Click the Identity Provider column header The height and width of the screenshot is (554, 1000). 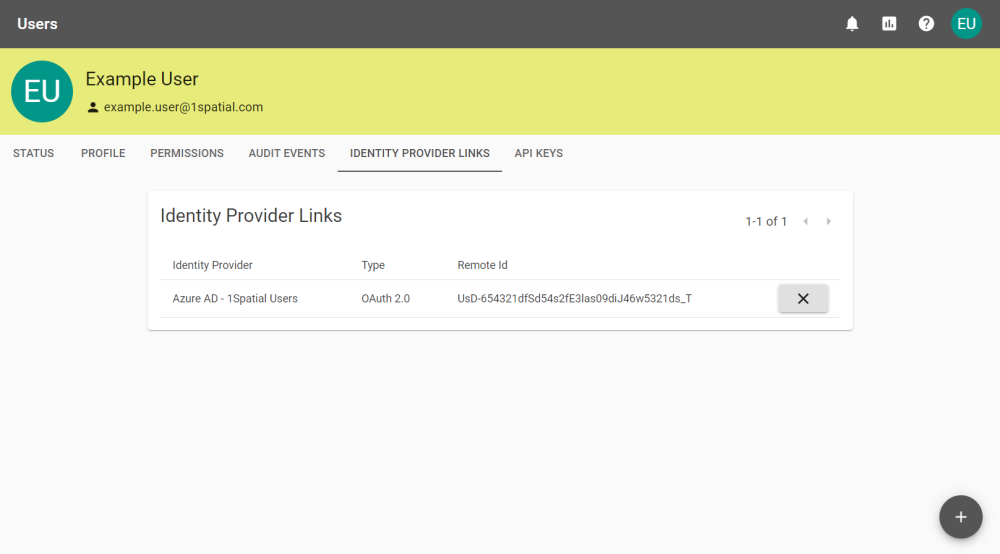point(212,265)
